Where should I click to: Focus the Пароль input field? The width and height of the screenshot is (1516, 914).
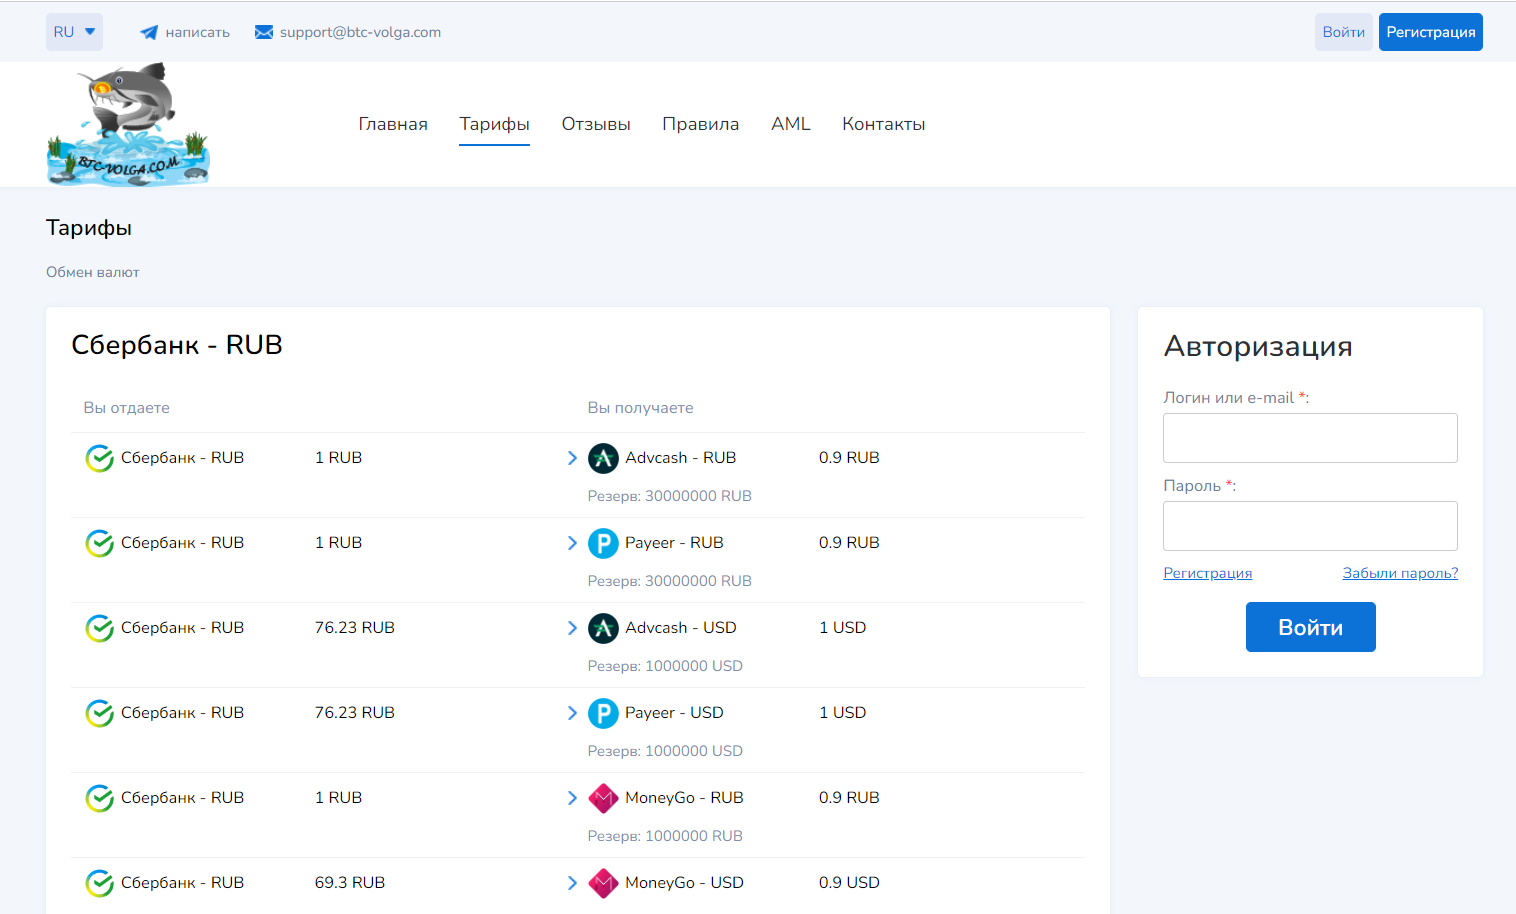1310,526
